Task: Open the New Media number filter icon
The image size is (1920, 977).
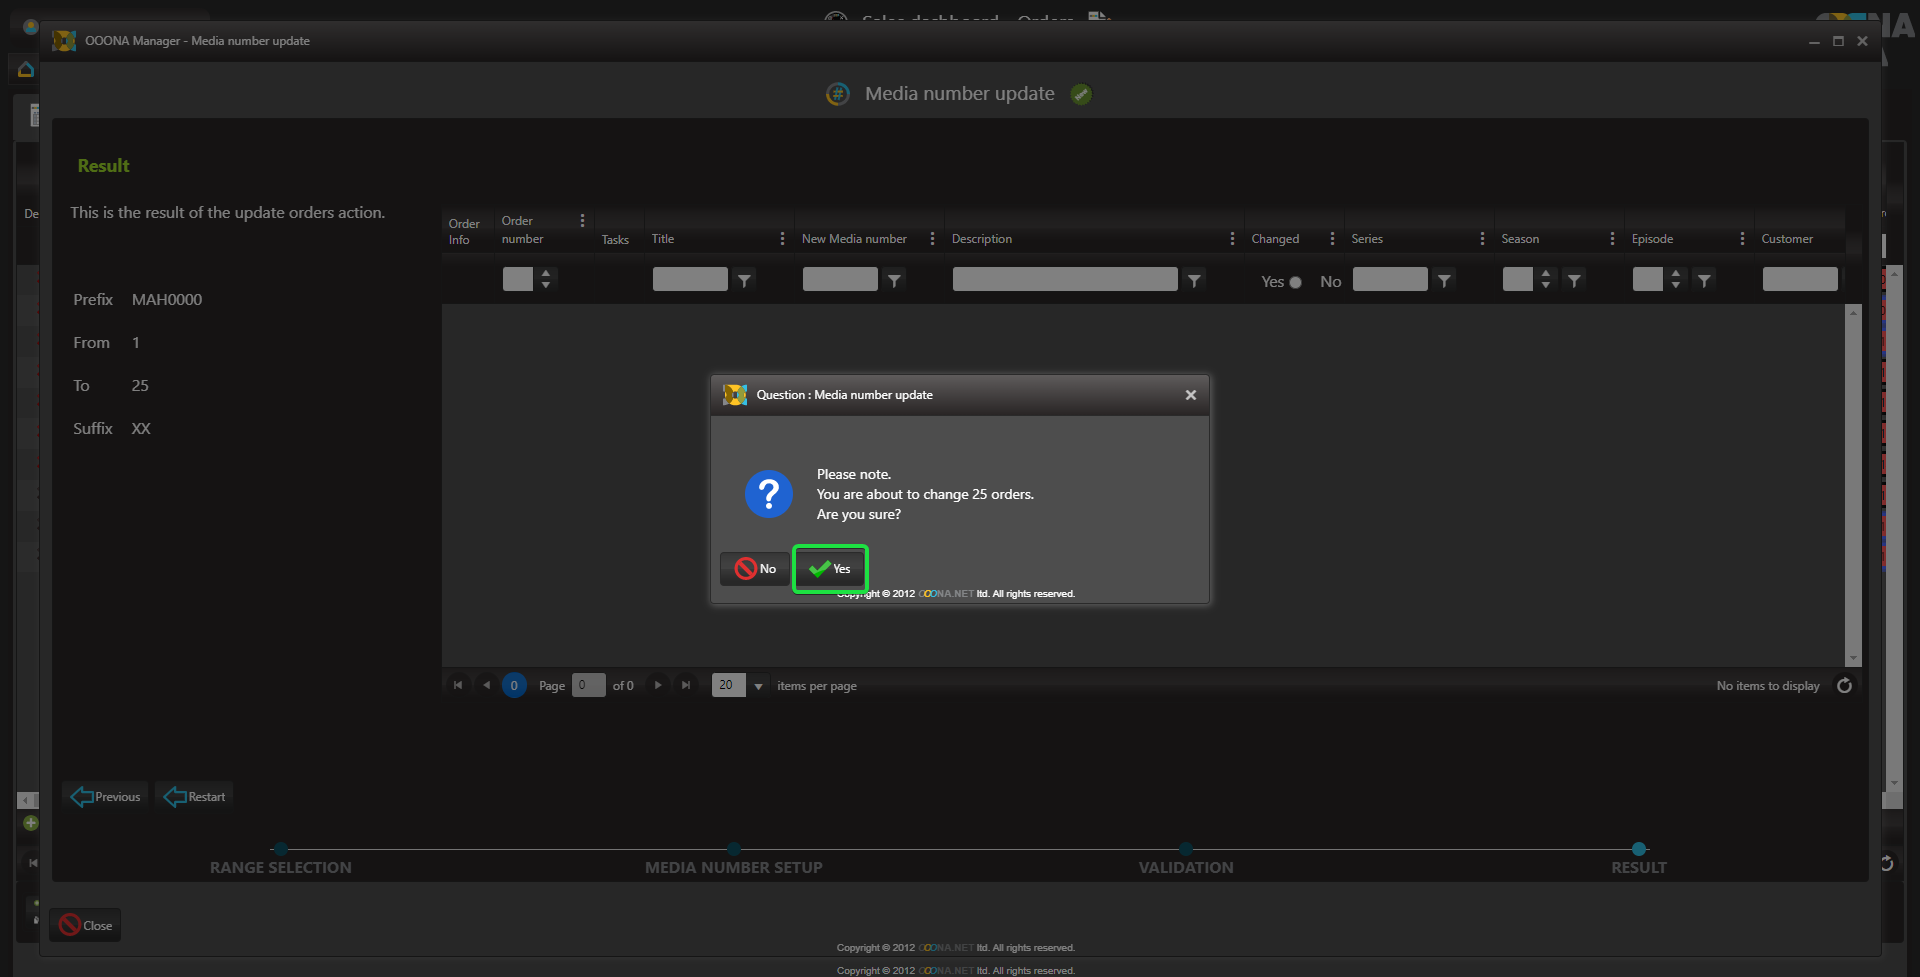Action: pos(894,281)
